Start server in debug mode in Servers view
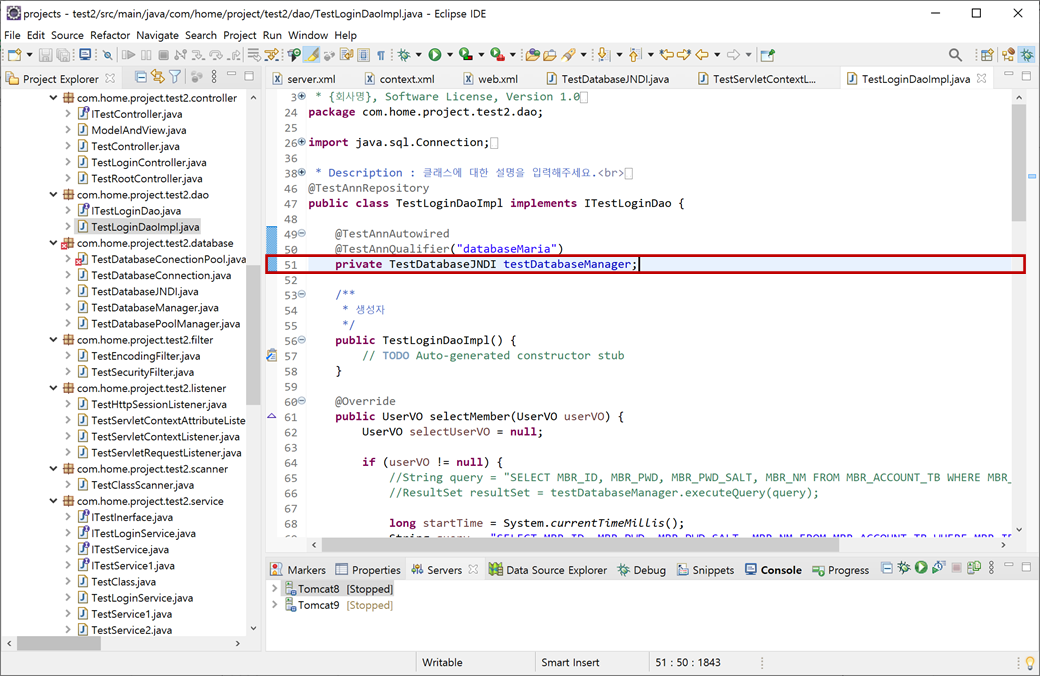The width and height of the screenshot is (1040, 676). (904, 567)
